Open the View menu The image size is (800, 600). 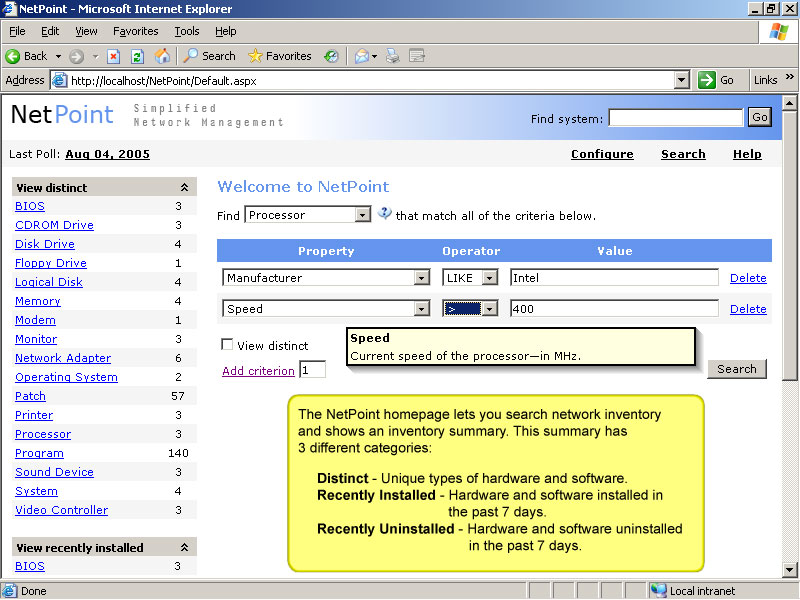tap(86, 31)
